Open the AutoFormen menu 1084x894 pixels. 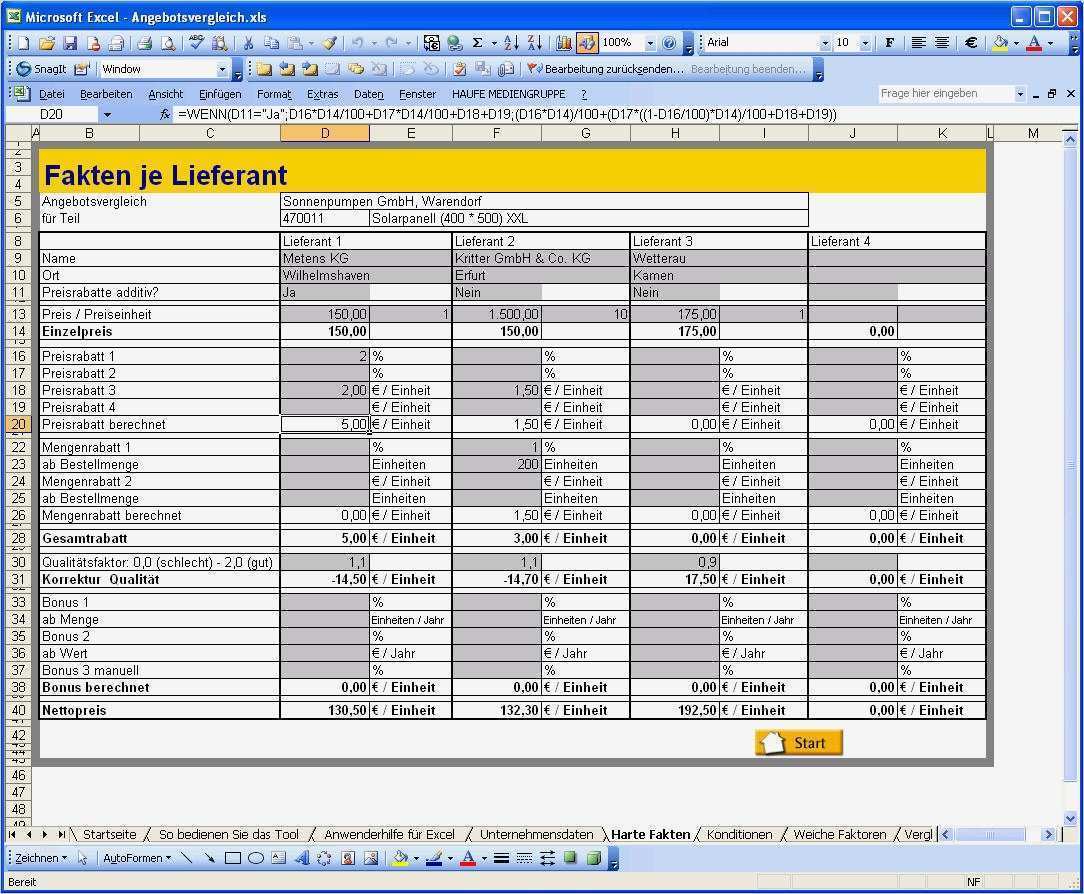click(x=137, y=858)
